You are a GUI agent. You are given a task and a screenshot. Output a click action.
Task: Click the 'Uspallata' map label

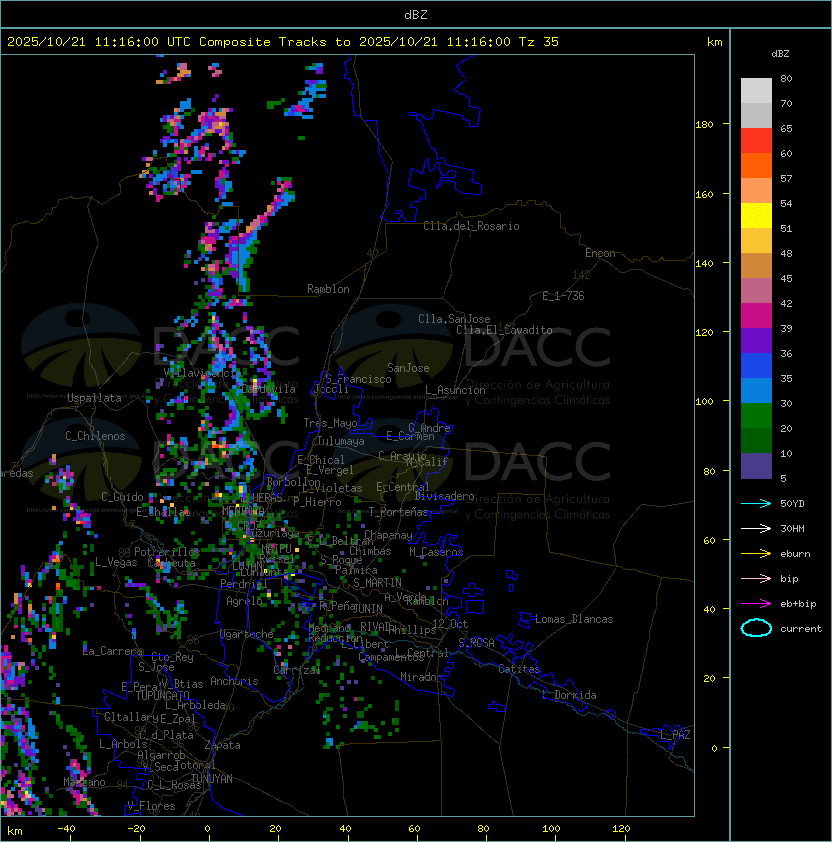coord(94,398)
